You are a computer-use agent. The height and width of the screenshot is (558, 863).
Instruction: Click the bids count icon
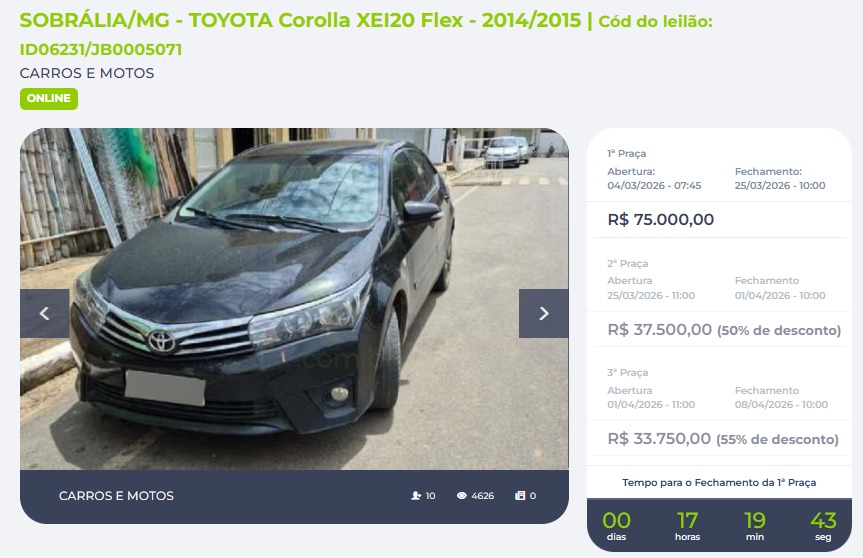click(520, 496)
